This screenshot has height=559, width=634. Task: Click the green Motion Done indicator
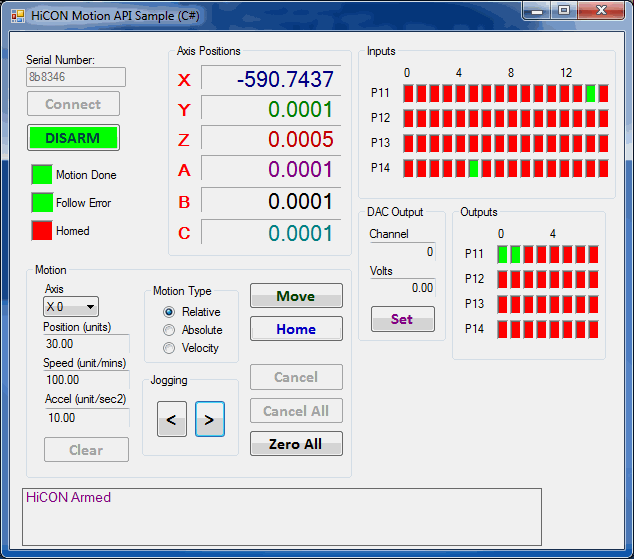click(42, 175)
